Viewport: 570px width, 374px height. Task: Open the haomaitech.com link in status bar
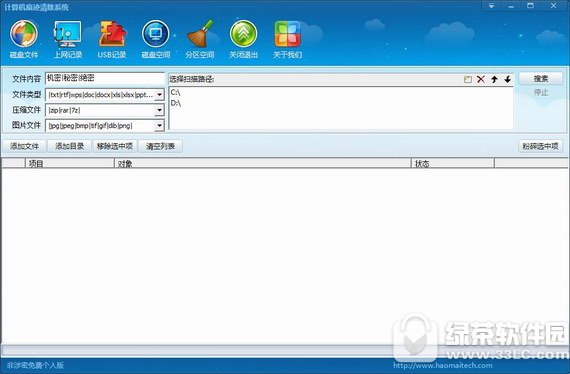coord(443,365)
